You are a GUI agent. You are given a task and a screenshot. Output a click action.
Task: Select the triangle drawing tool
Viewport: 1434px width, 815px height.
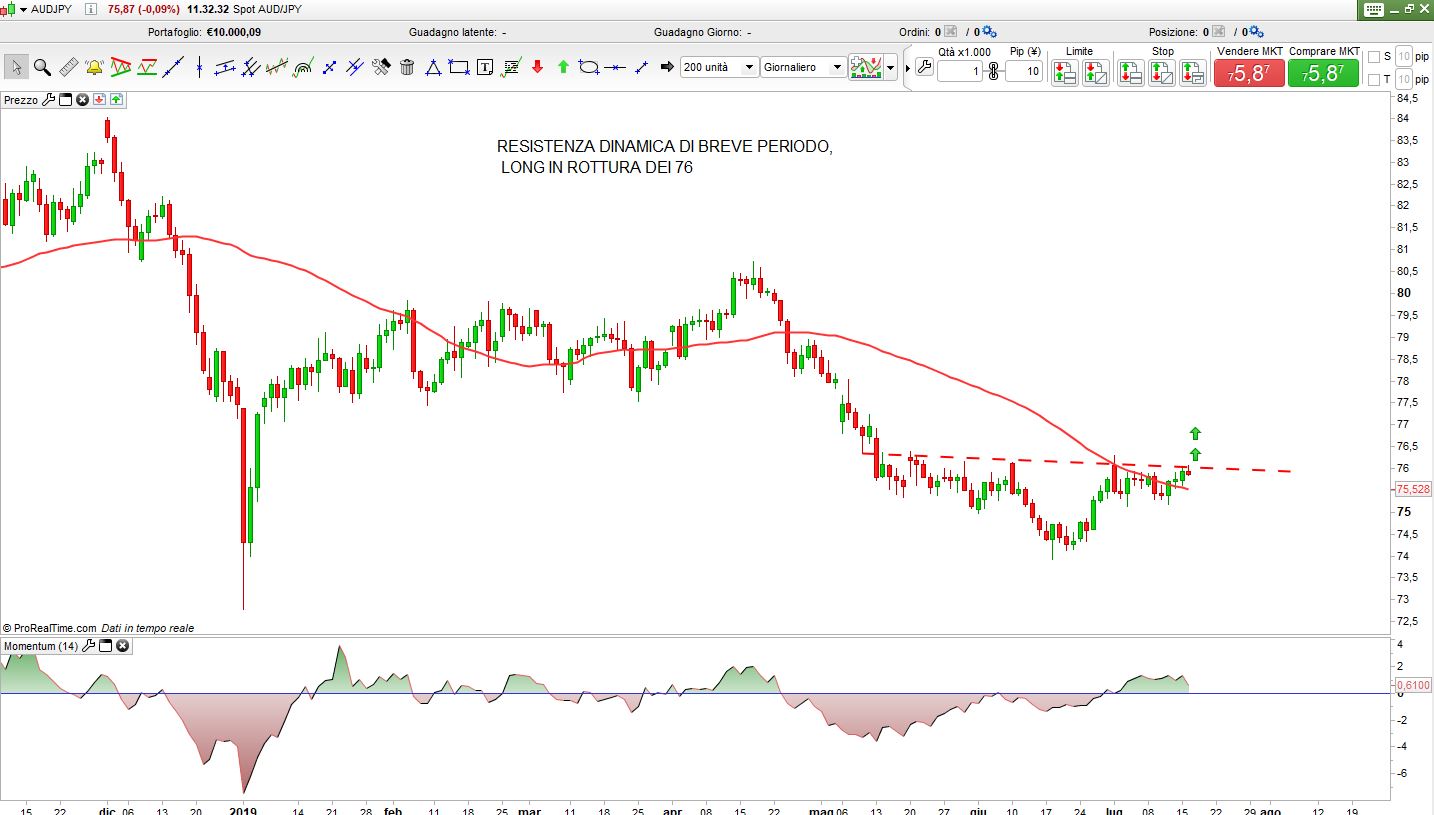click(x=433, y=67)
